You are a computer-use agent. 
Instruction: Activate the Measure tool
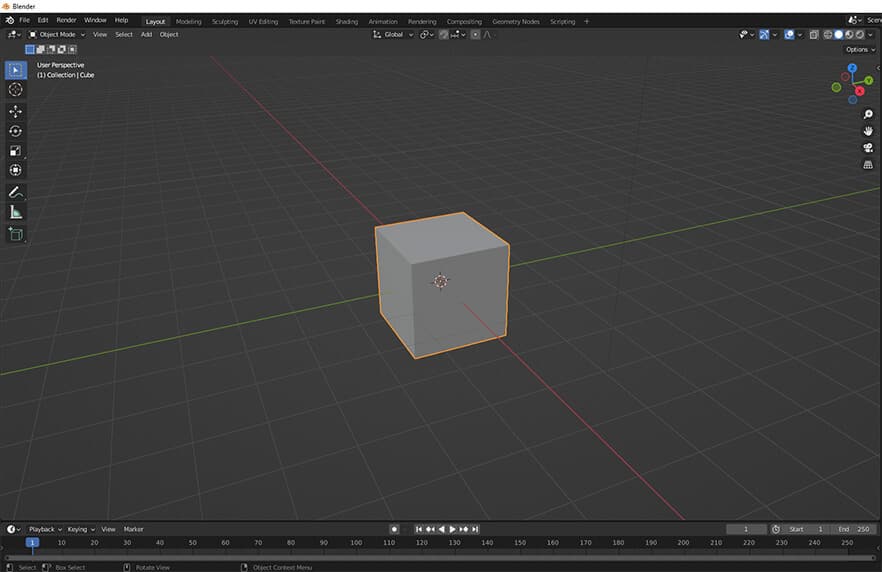pyautogui.click(x=15, y=212)
